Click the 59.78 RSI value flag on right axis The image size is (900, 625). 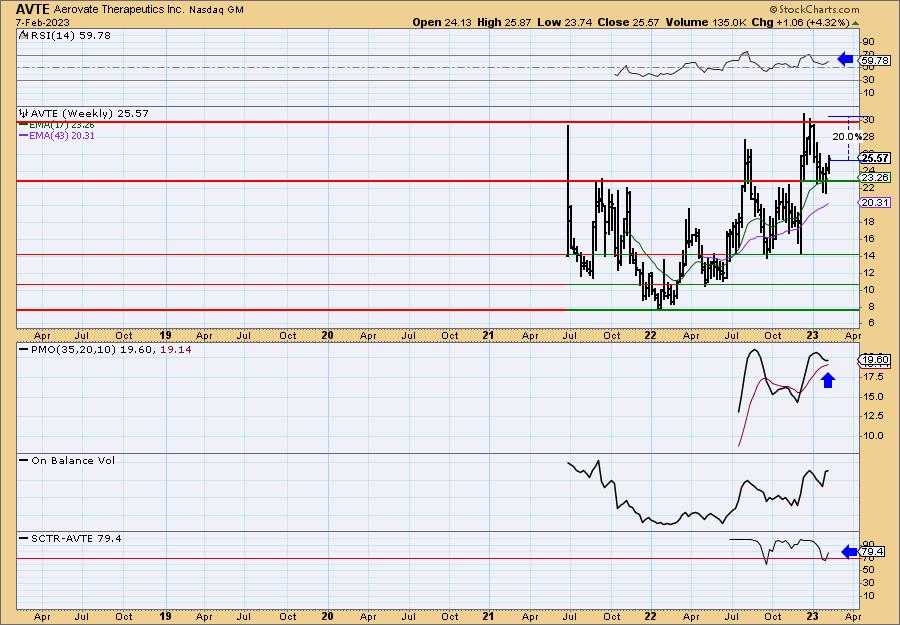pyautogui.click(x=875, y=60)
